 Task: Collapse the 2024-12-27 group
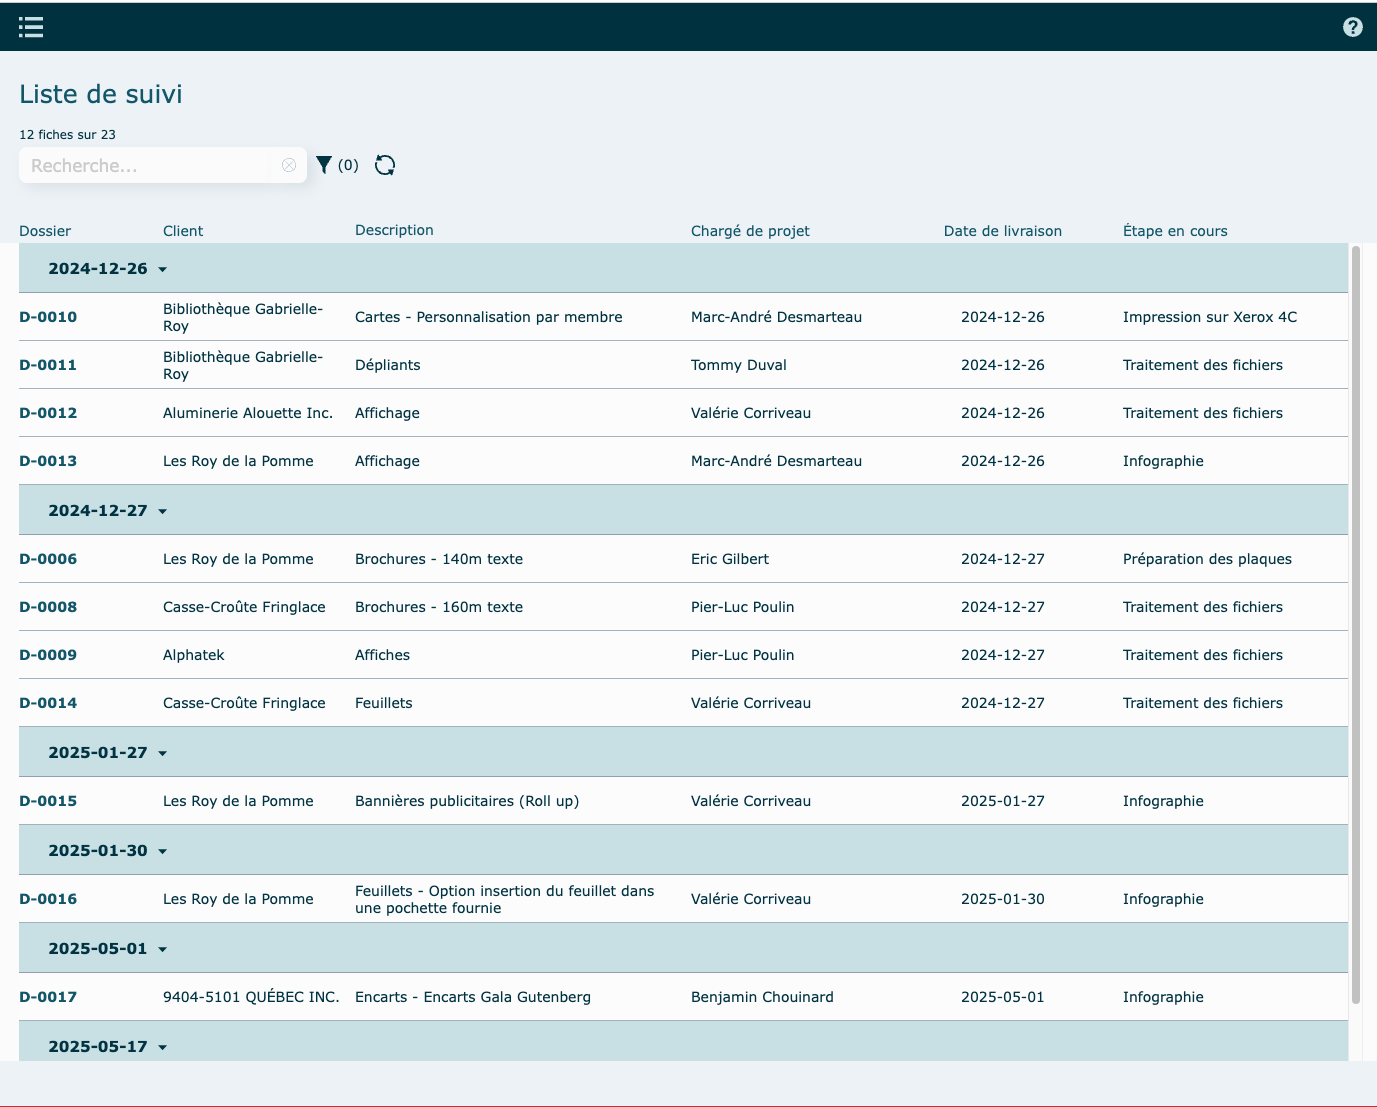coord(162,511)
